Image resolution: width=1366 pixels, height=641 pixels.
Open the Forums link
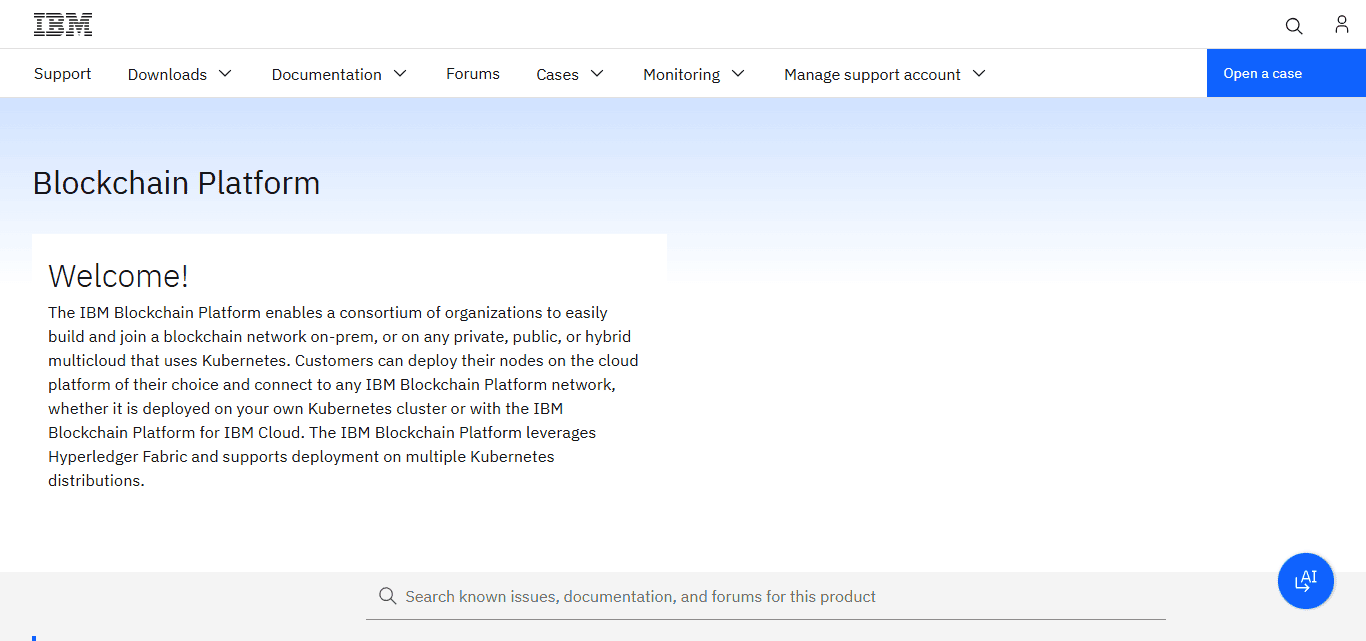(x=473, y=74)
